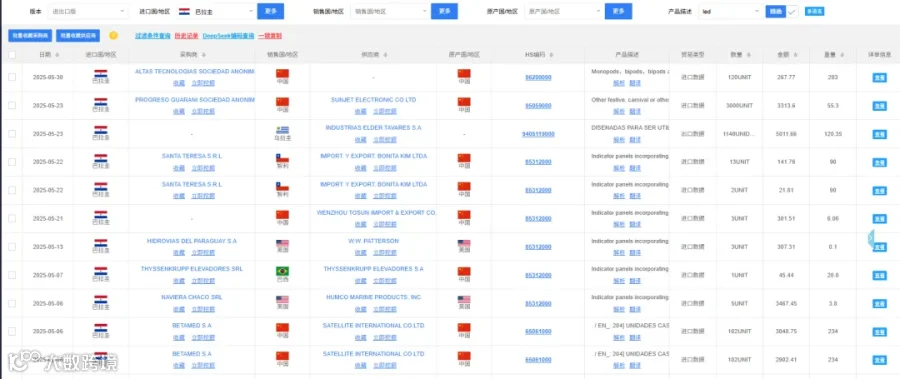Sort the table by HS编码 column
This screenshot has height=379, width=900.
tap(551, 55)
